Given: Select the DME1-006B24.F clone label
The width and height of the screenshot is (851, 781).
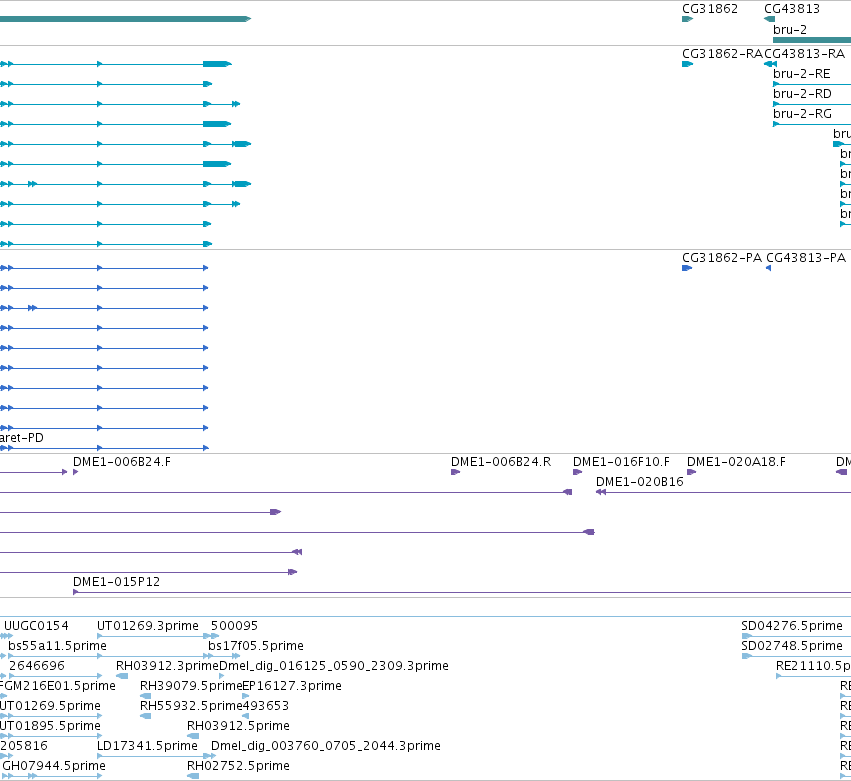Looking at the screenshot, I should click(x=122, y=462).
